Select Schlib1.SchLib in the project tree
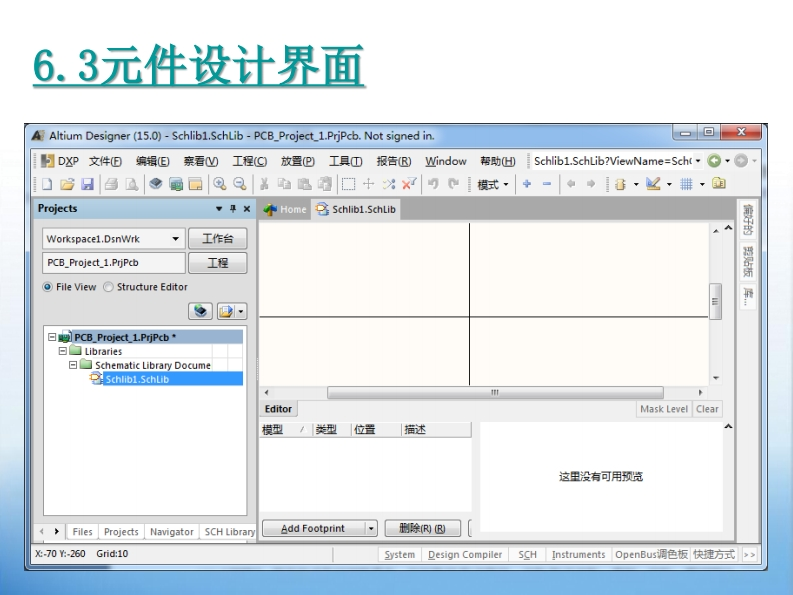 [x=139, y=379]
